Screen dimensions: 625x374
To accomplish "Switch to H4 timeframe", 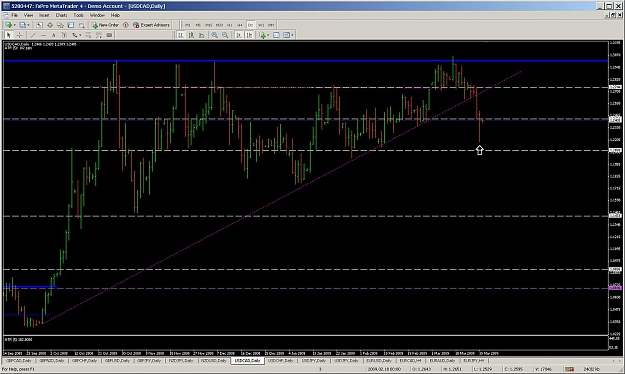I will (x=240, y=25).
